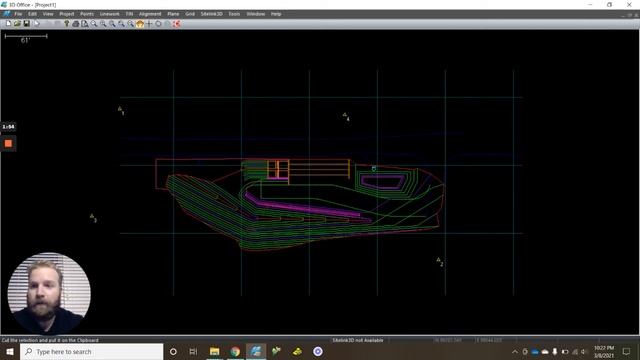Click the third magnifier zoom icon

[112, 24]
